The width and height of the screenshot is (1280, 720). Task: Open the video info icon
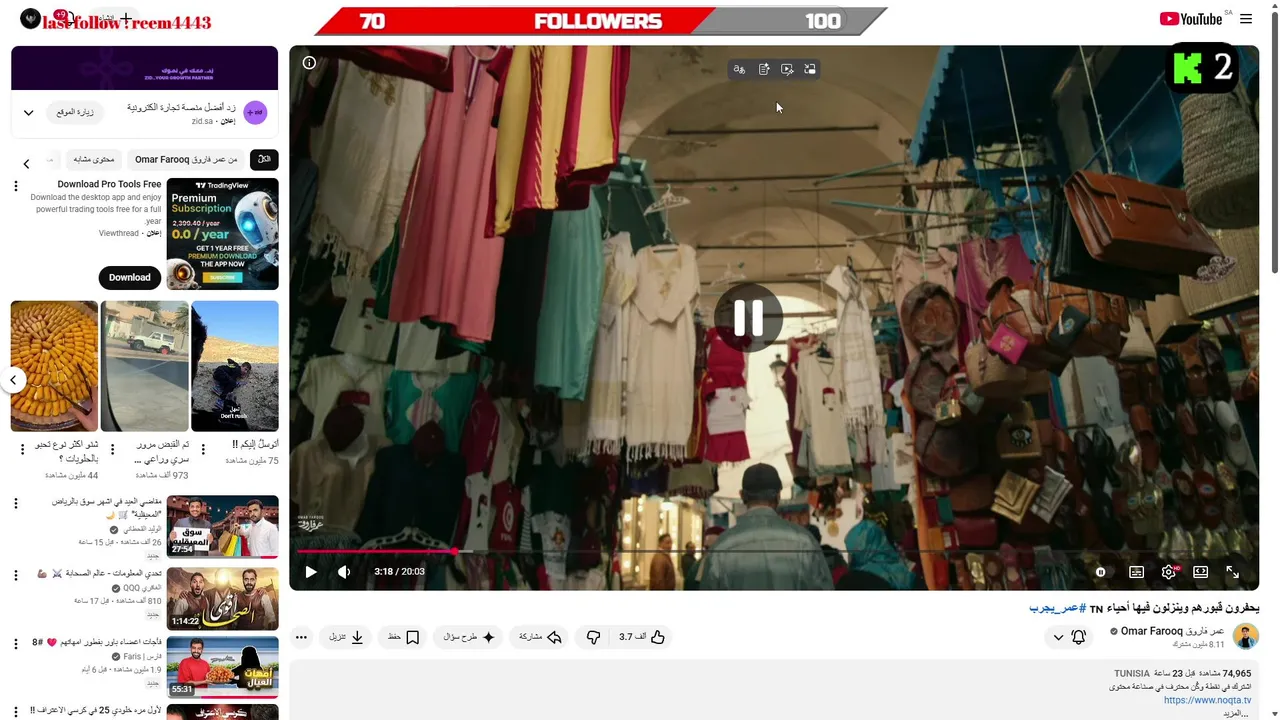(309, 63)
